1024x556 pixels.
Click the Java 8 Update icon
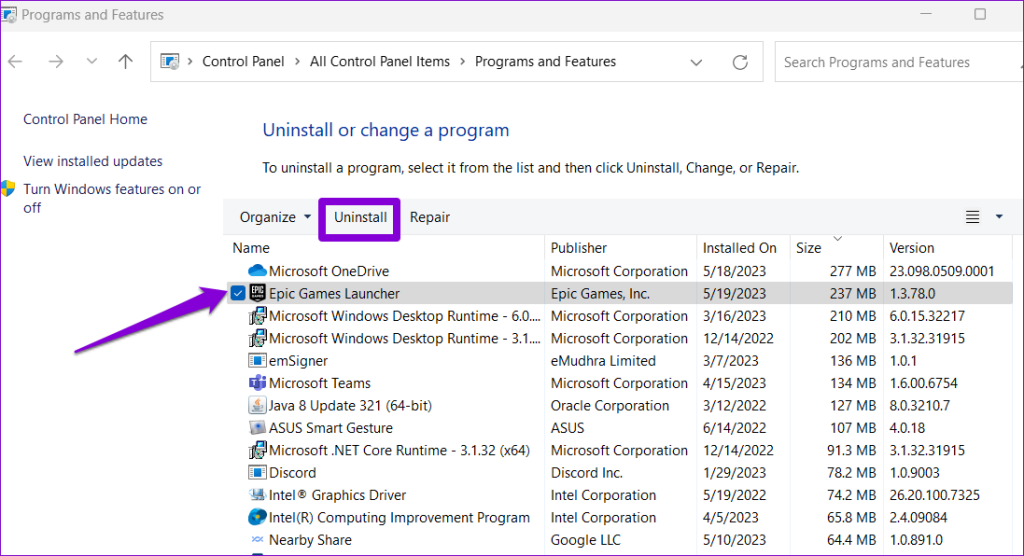[x=257, y=405]
